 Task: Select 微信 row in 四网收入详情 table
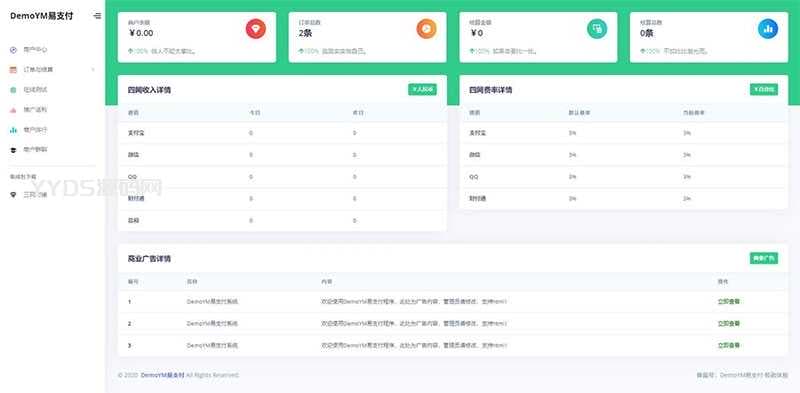pos(282,155)
